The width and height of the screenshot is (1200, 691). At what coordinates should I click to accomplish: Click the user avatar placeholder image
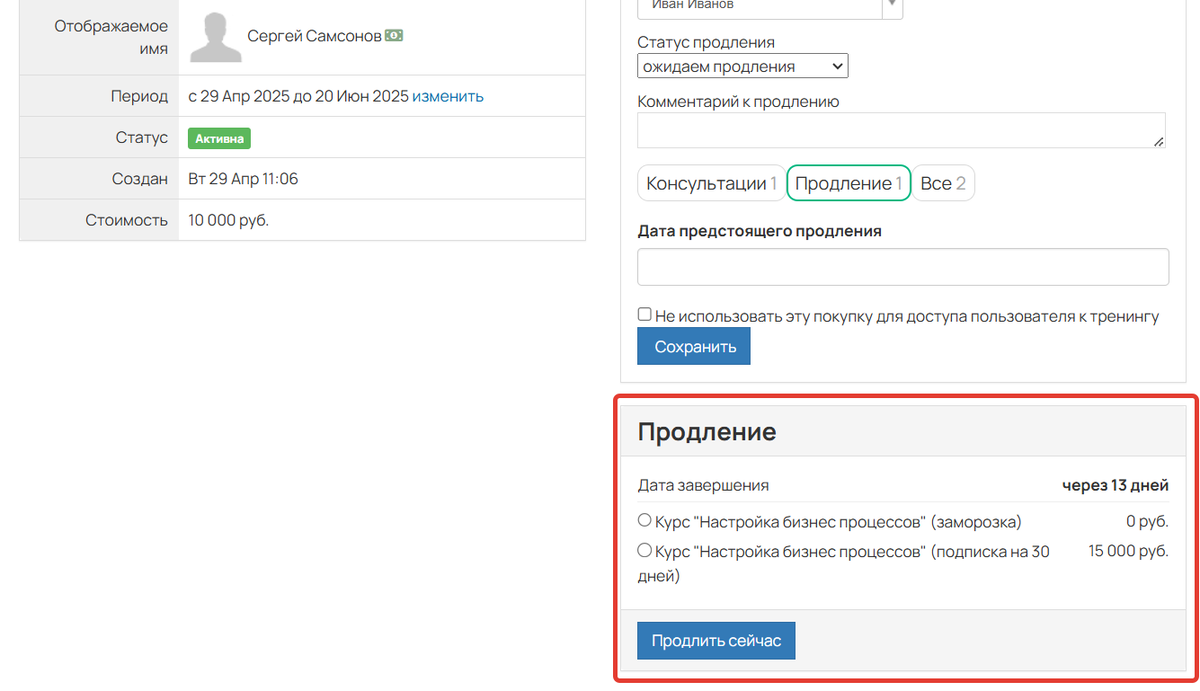pos(215,38)
